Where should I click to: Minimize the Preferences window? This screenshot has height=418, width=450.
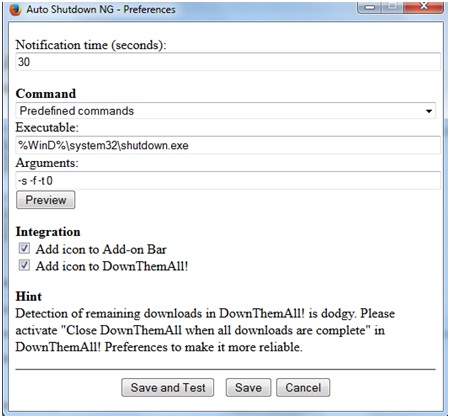coord(370,7)
